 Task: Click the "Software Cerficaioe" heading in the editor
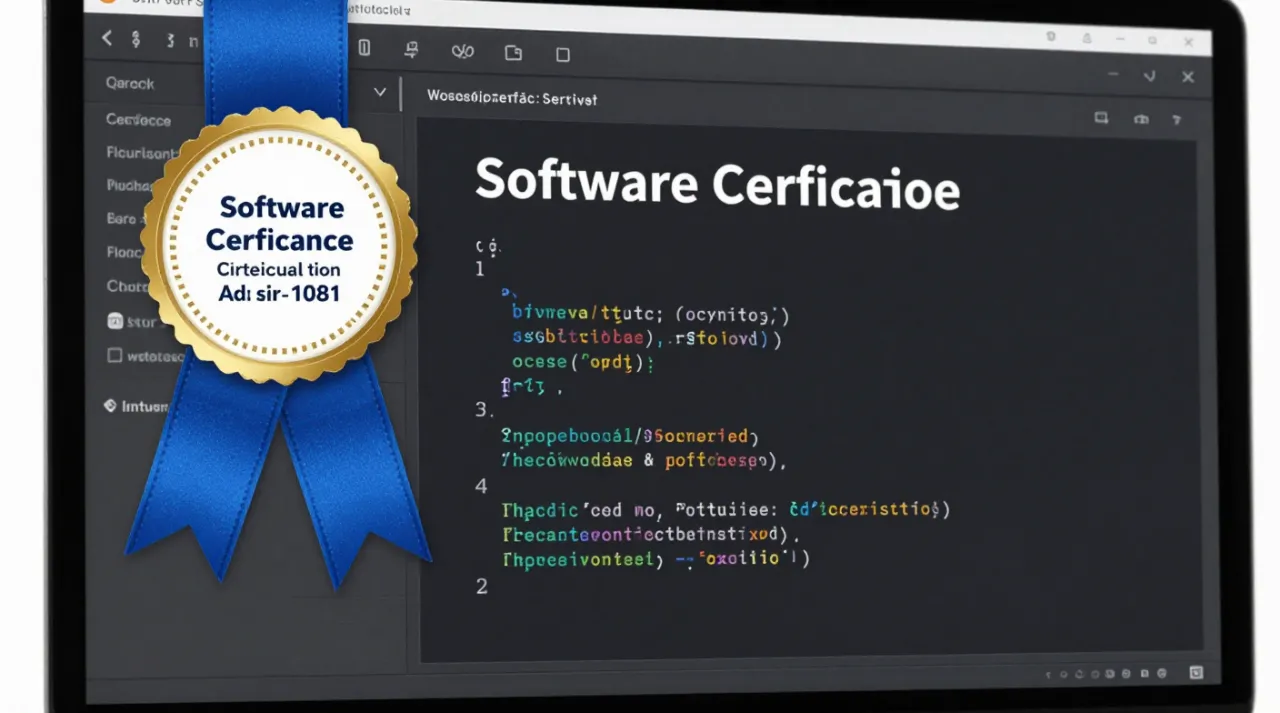point(717,185)
